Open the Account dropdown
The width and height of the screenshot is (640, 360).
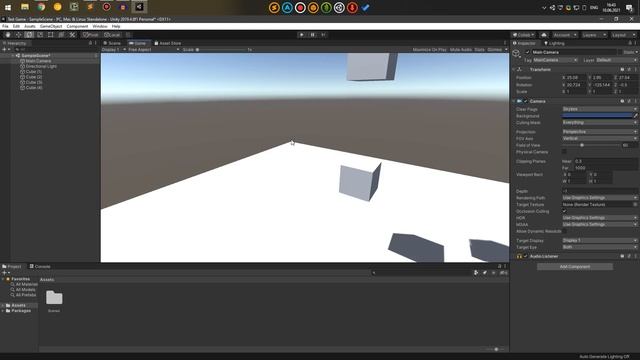pyautogui.click(x=565, y=35)
